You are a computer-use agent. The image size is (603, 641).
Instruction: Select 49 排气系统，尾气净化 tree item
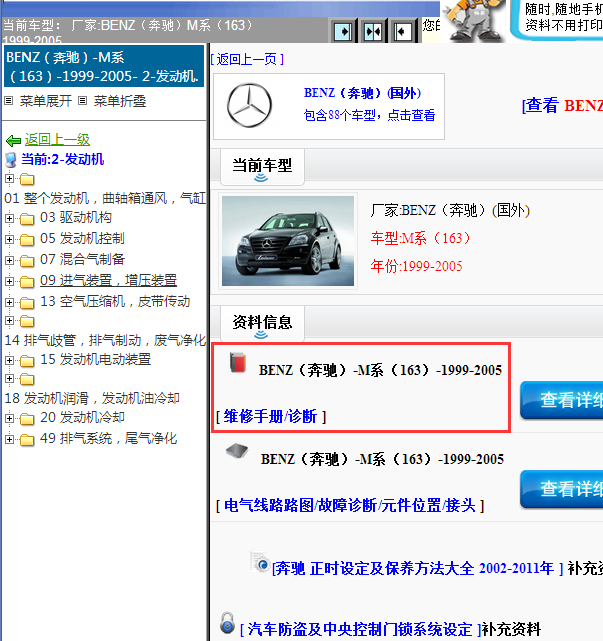point(108,439)
